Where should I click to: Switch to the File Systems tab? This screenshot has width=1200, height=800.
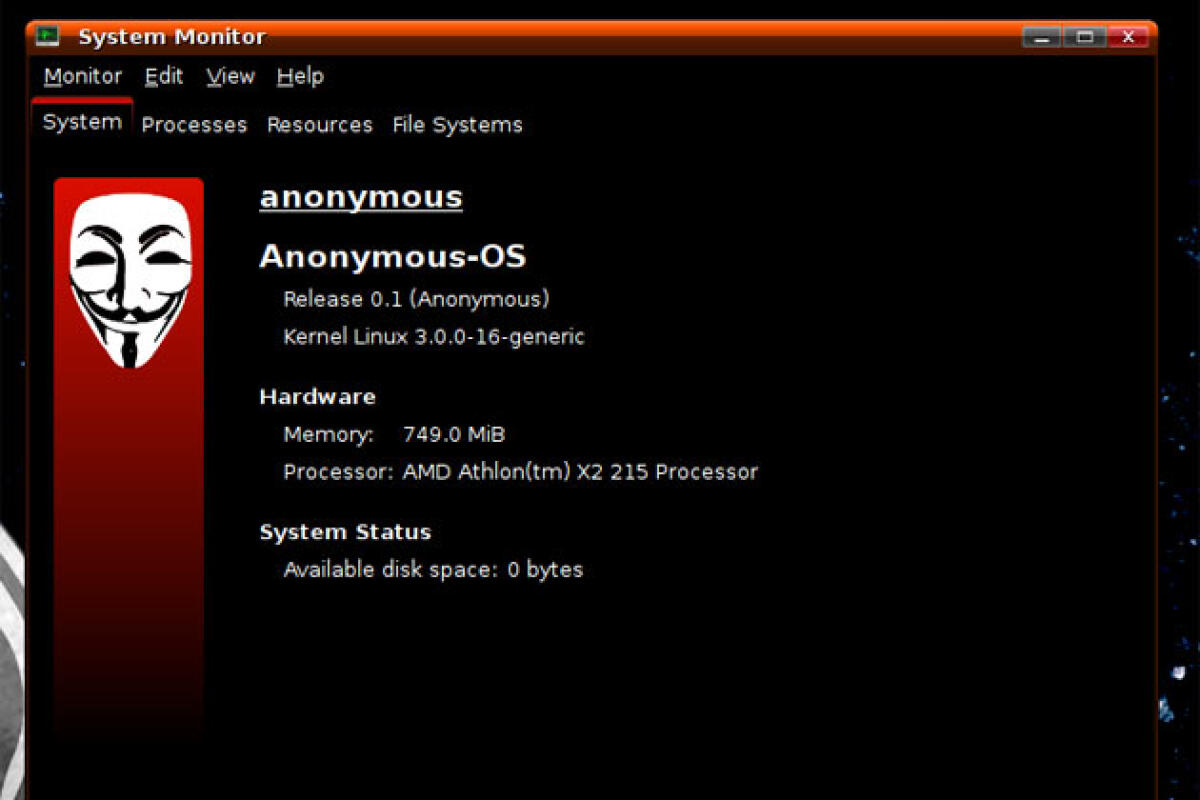click(x=457, y=125)
